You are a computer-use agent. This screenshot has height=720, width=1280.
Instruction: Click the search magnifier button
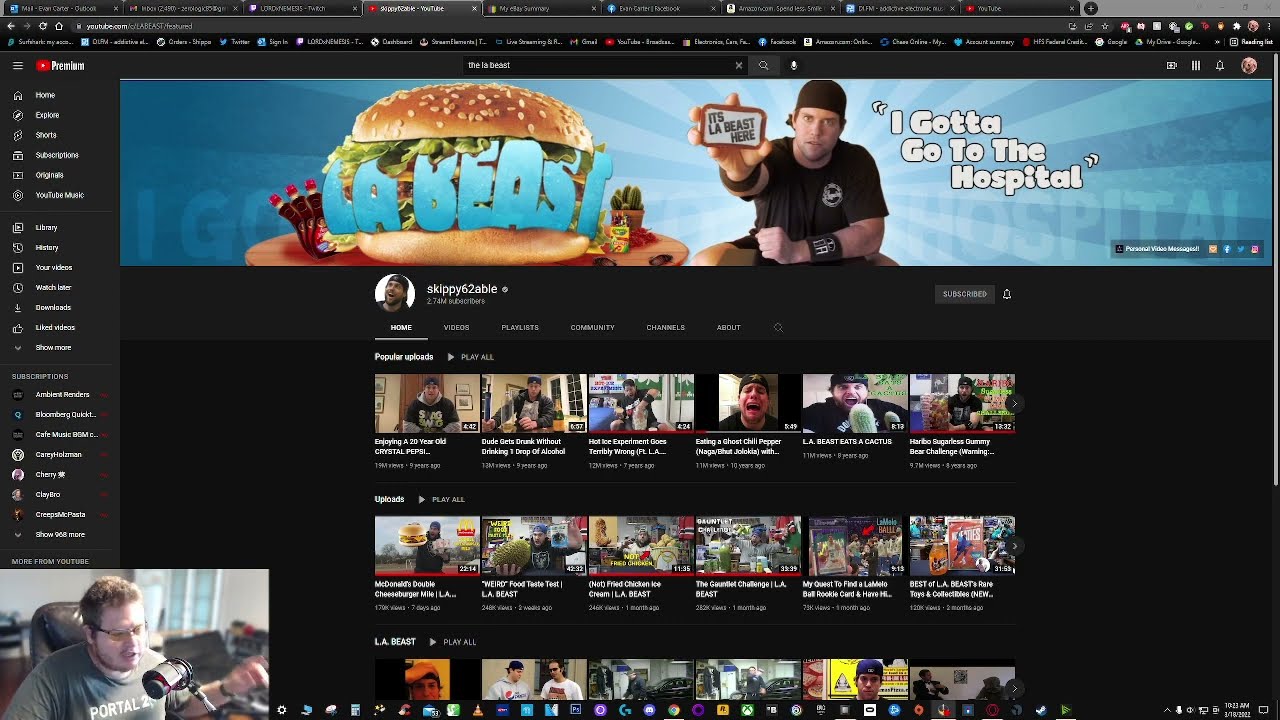(763, 65)
